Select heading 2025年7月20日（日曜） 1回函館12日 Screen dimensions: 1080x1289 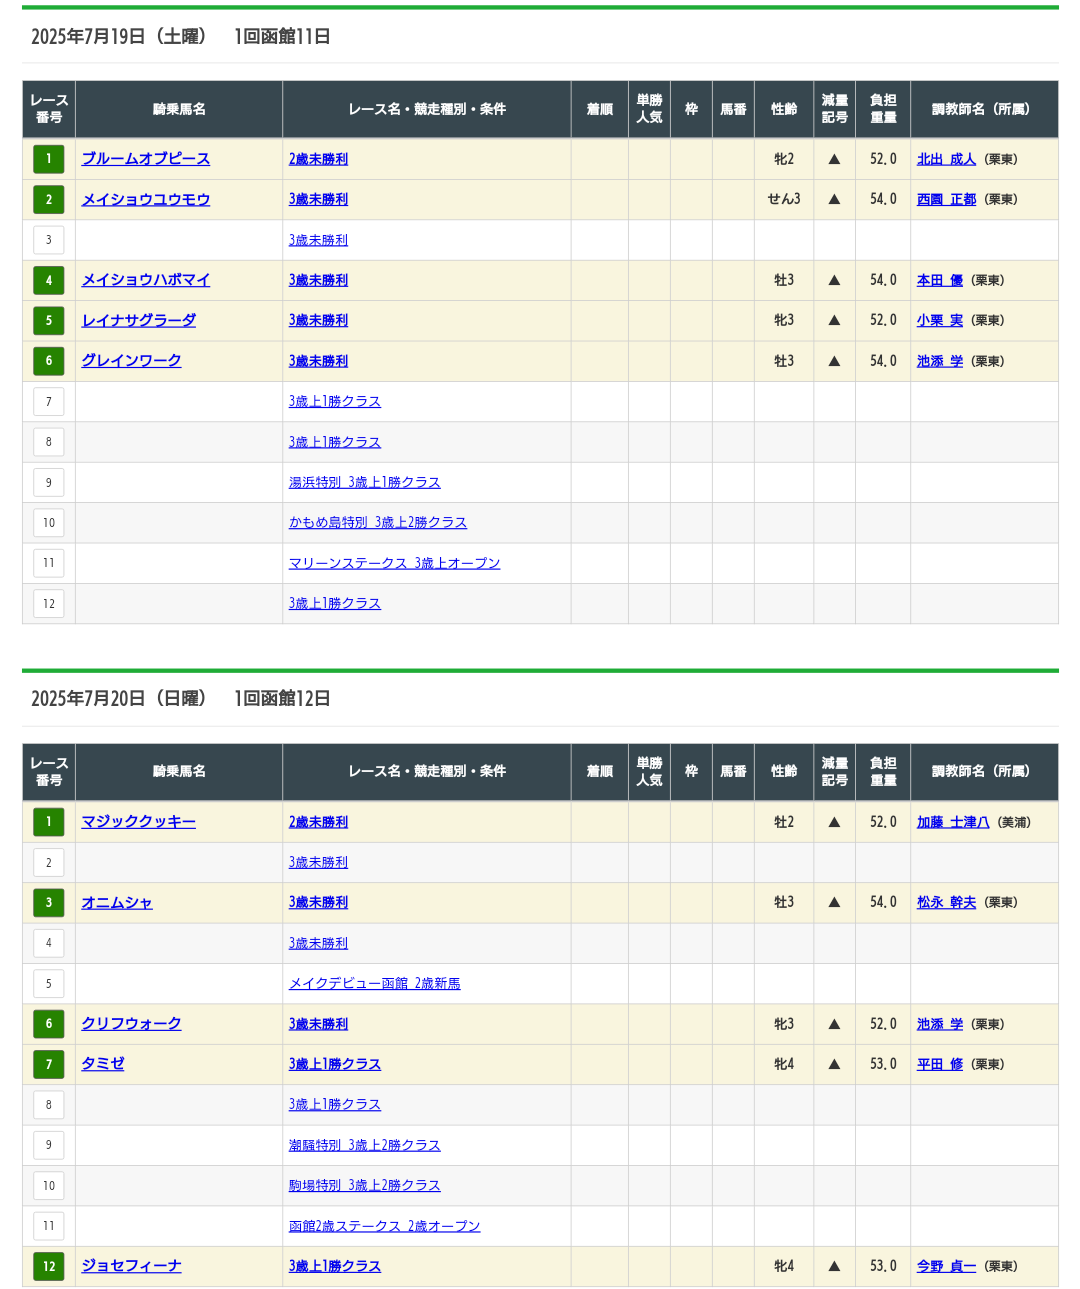[x=181, y=698]
